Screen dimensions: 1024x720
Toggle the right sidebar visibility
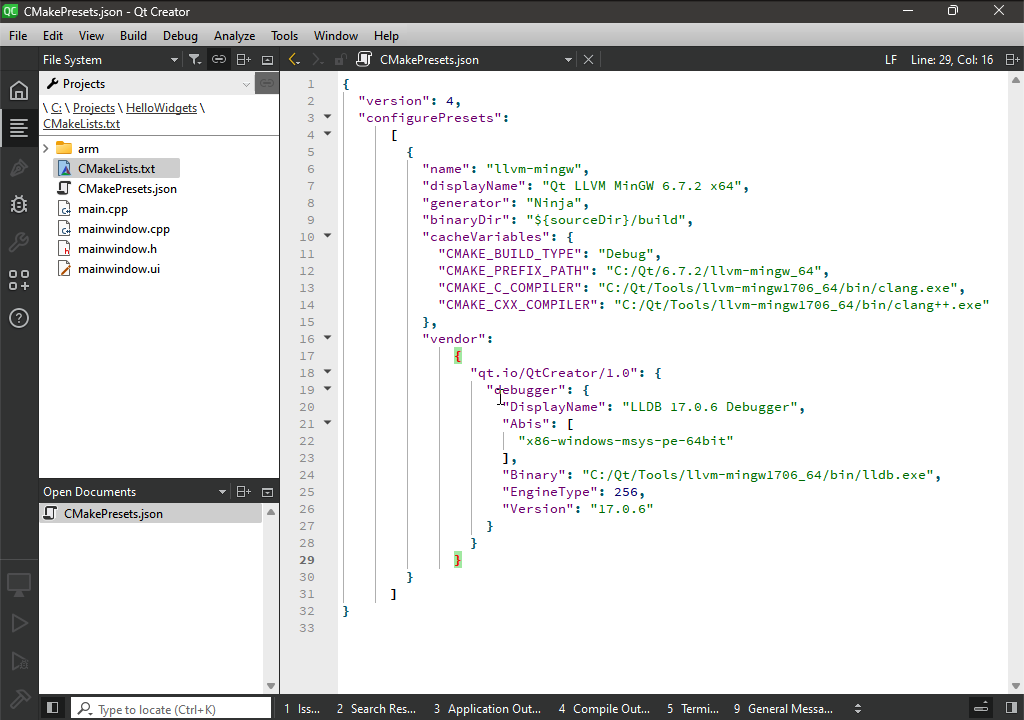point(1011,708)
